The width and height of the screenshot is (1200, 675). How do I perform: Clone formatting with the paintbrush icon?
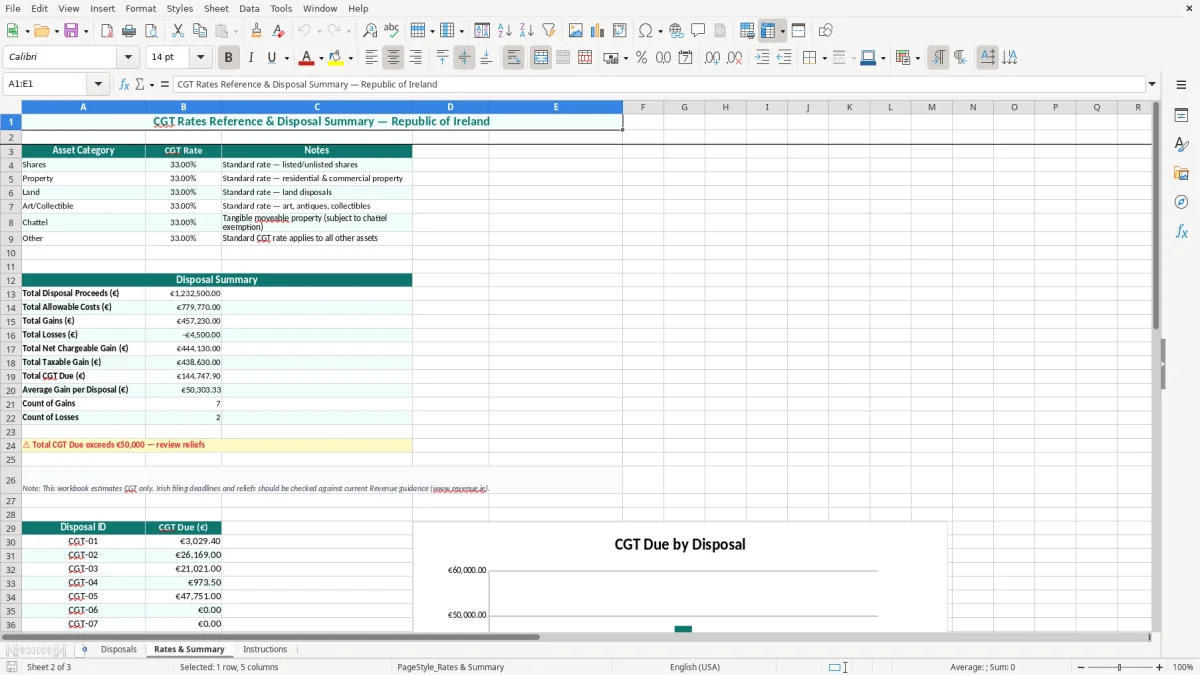click(257, 31)
